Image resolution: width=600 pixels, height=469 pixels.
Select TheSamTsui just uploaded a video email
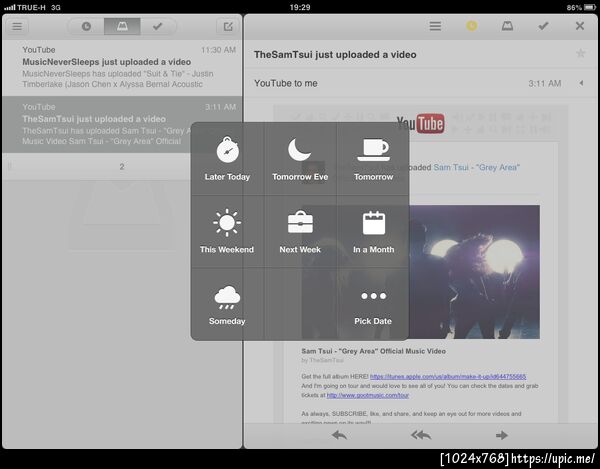(122, 124)
